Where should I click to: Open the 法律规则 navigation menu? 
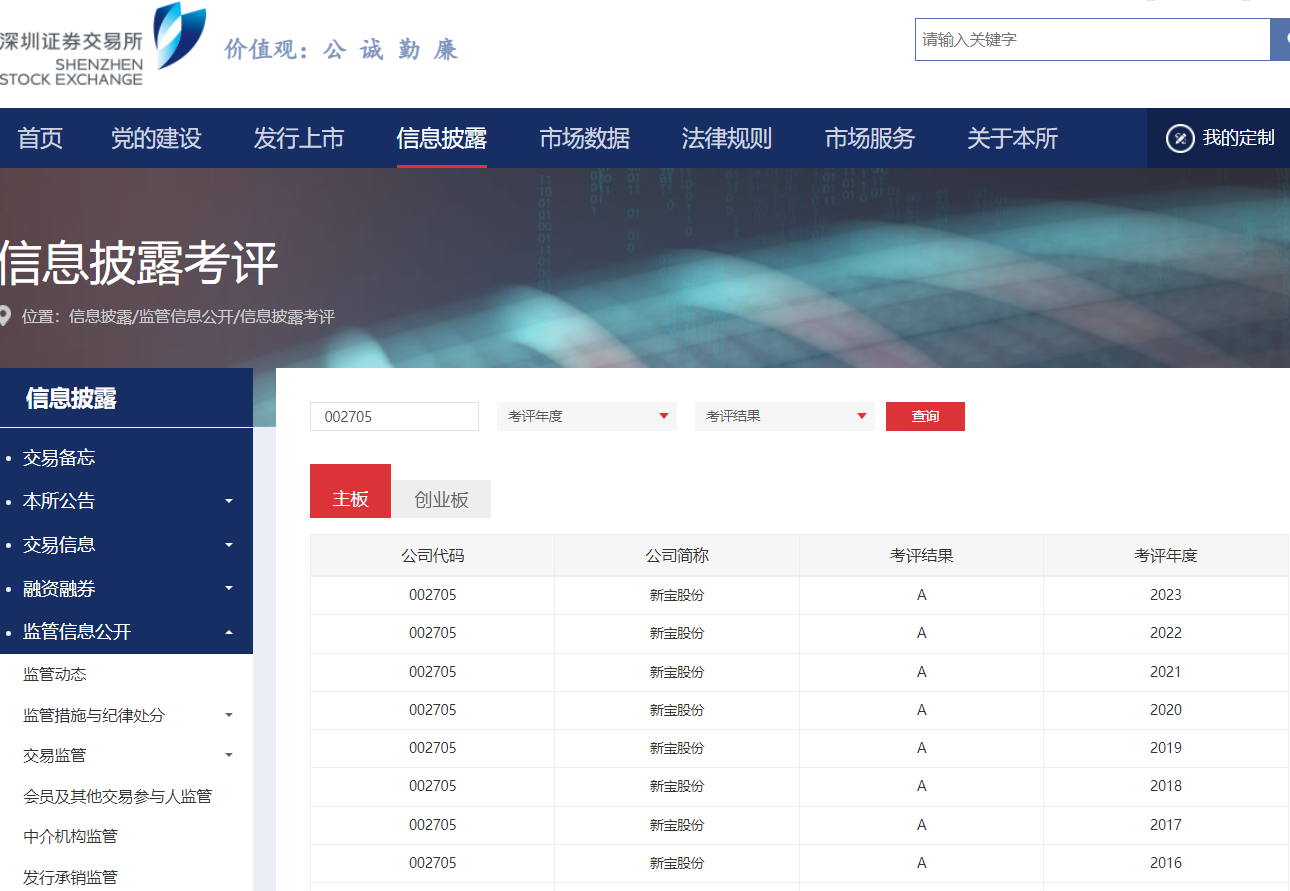(726, 138)
